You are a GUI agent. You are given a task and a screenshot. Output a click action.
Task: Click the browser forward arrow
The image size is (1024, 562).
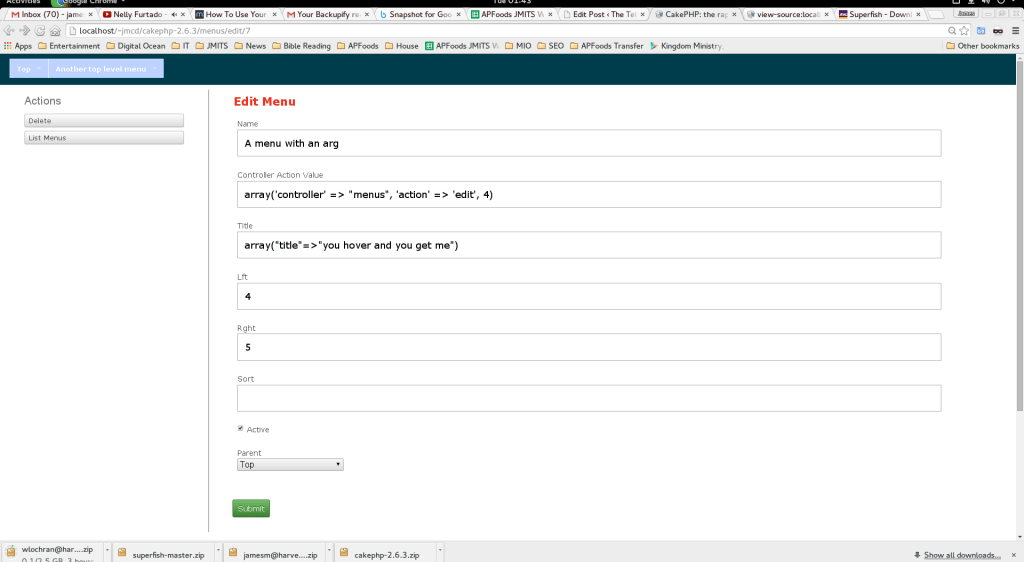(x=24, y=31)
